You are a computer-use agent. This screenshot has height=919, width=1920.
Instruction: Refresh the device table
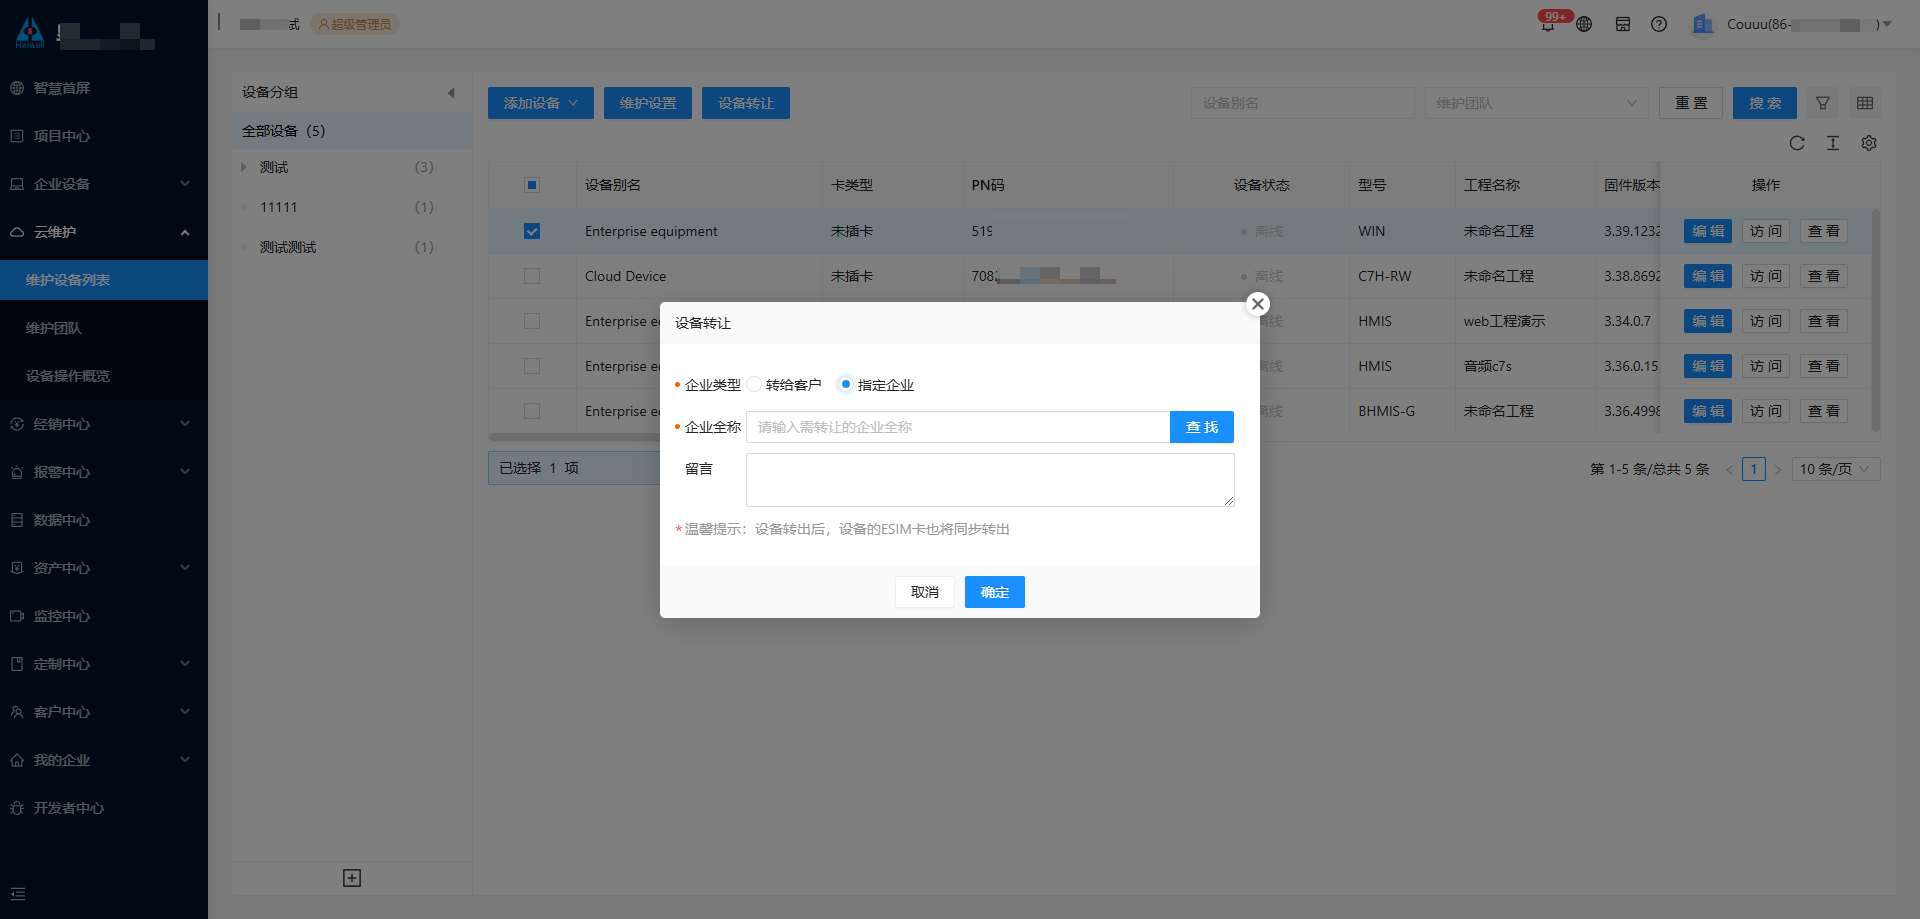[x=1797, y=143]
